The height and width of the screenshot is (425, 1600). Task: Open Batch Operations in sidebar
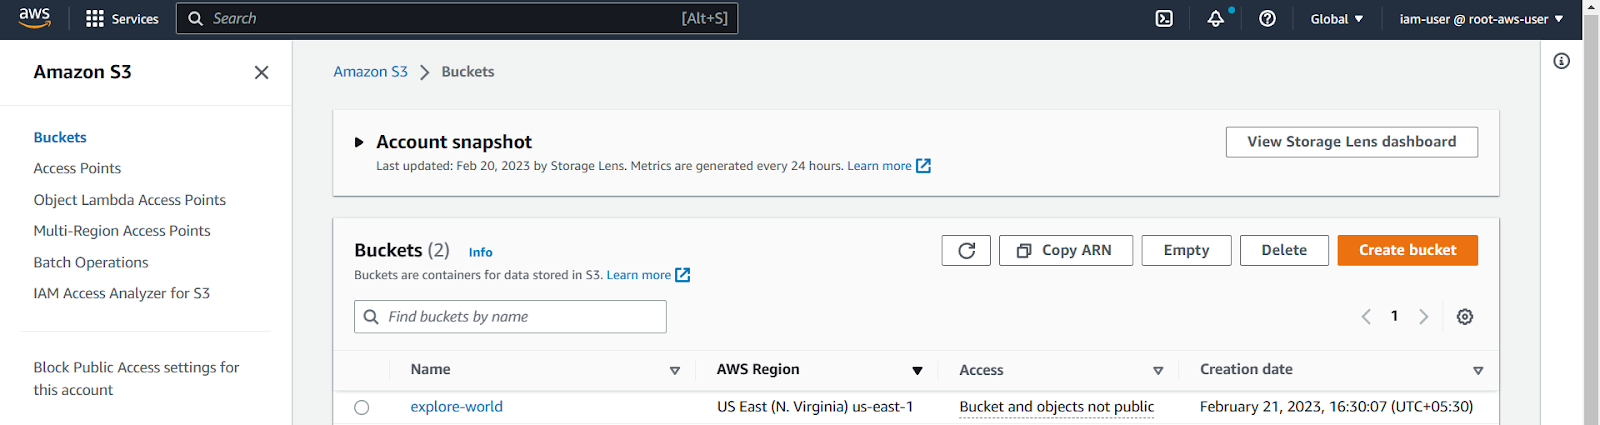tap(91, 262)
